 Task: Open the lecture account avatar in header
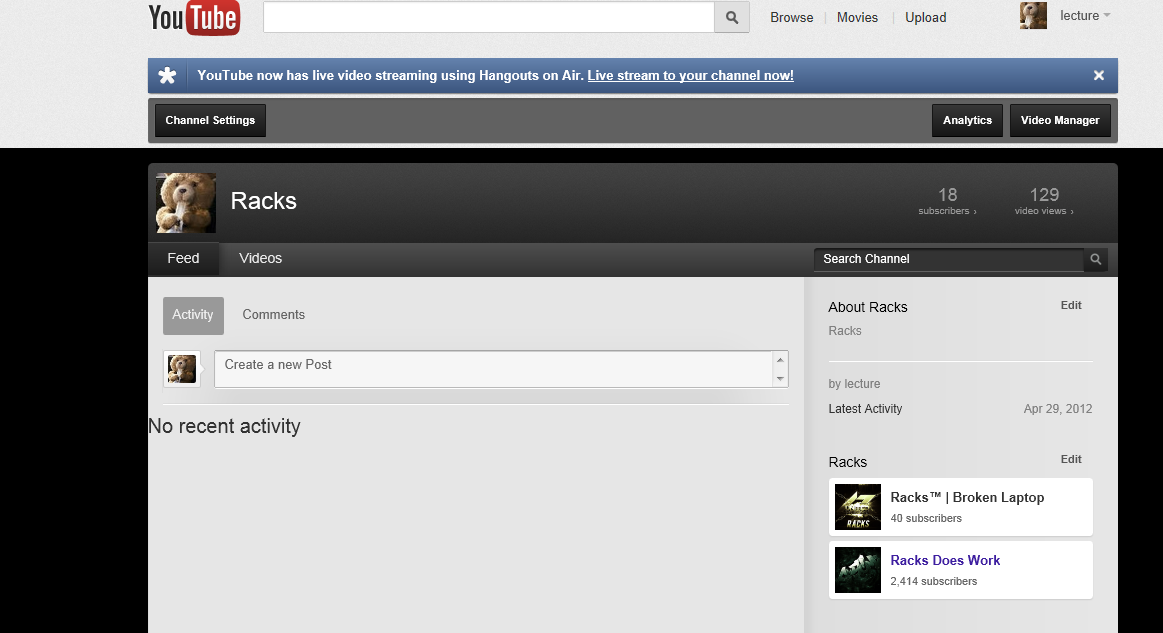point(1033,16)
